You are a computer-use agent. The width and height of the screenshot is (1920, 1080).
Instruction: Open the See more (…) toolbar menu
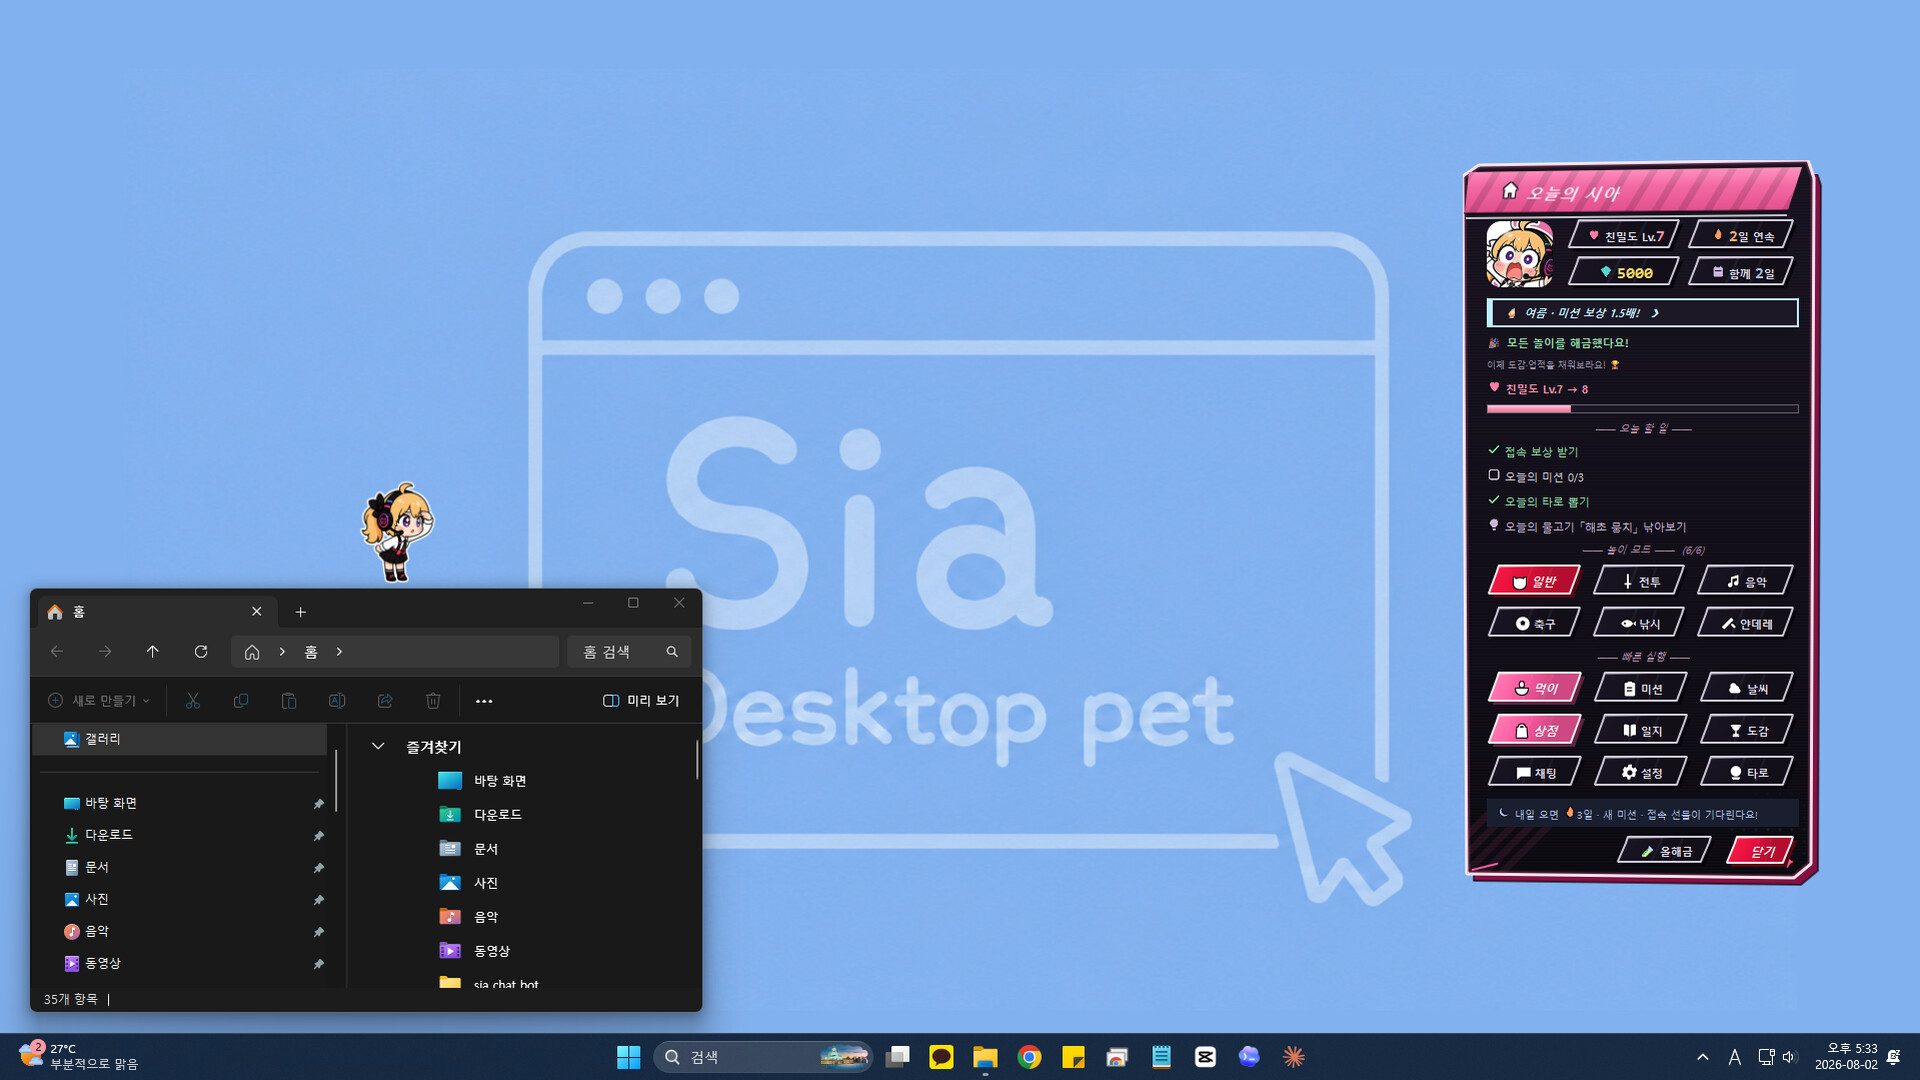coord(484,701)
